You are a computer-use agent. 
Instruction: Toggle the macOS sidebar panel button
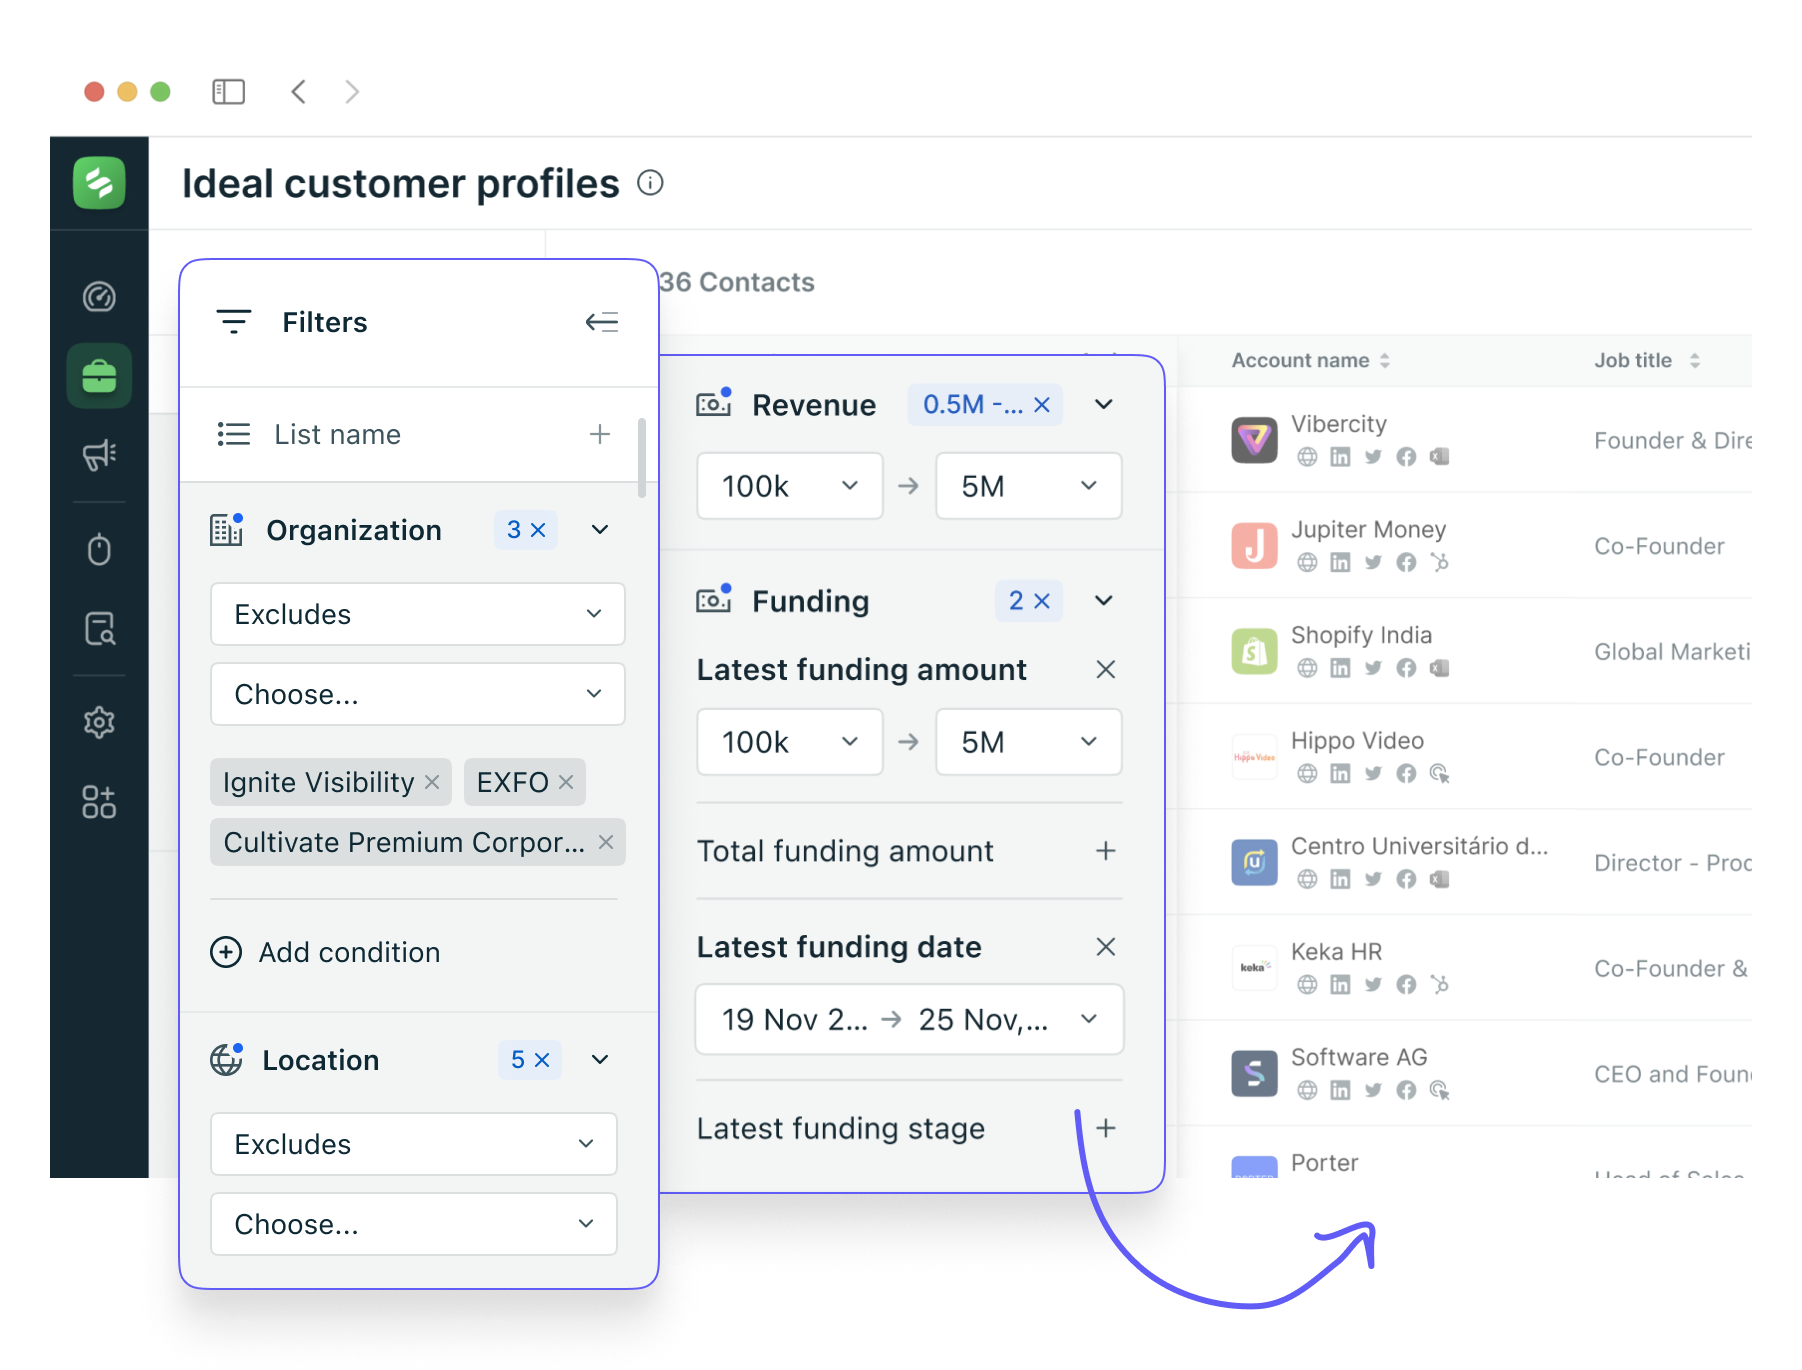(x=228, y=92)
